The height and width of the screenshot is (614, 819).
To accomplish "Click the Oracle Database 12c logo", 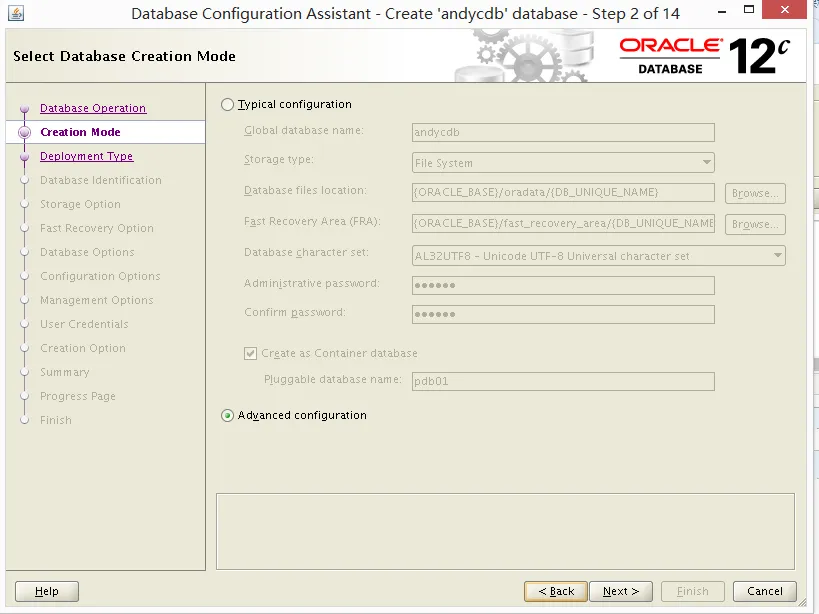I will click(705, 56).
